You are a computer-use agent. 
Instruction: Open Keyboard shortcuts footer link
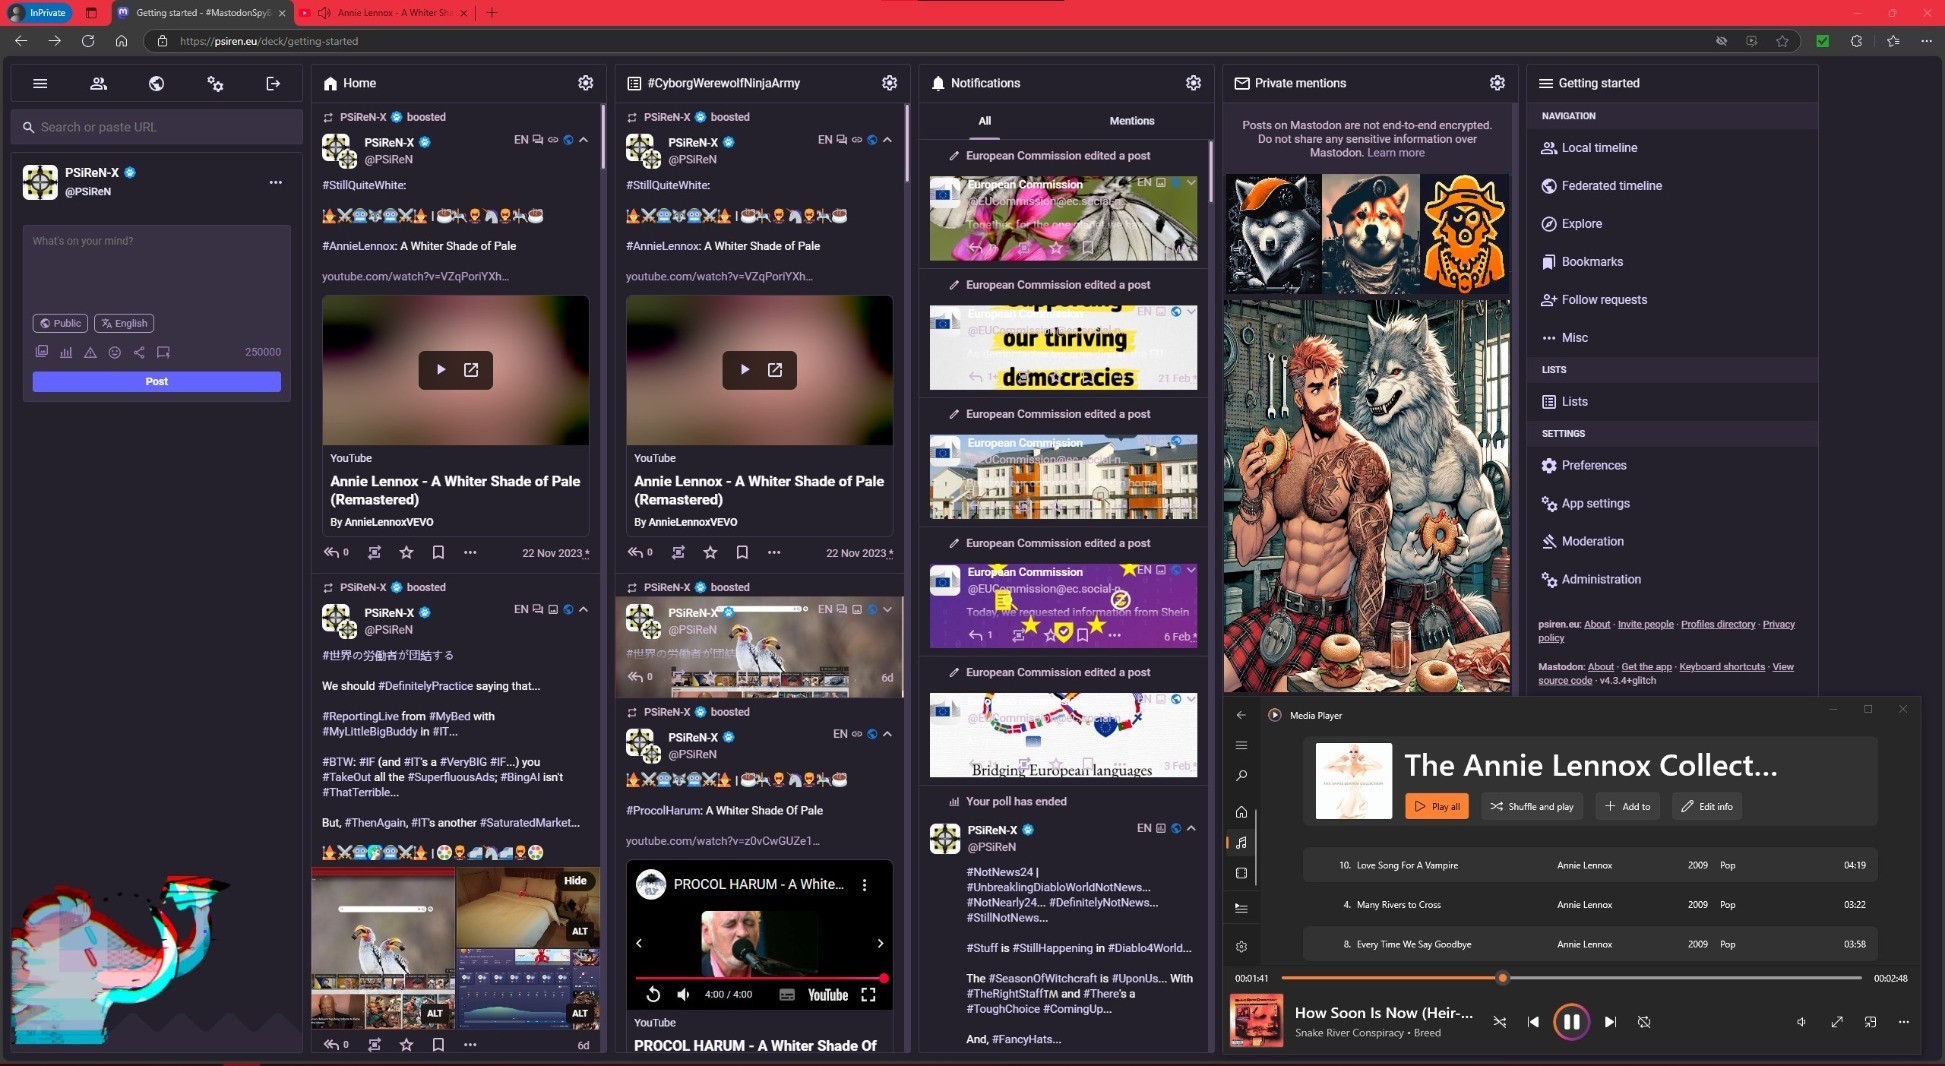coord(1722,667)
